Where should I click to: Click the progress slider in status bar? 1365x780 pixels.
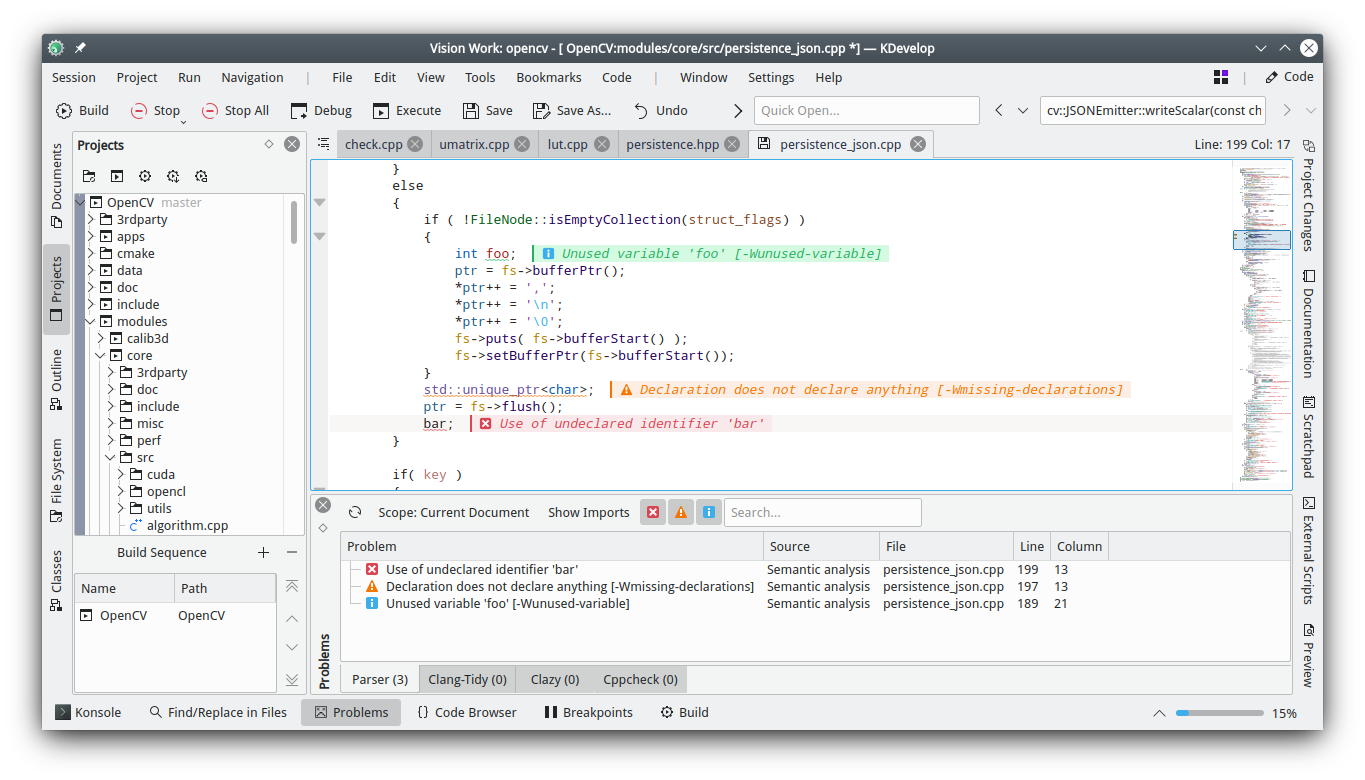1219,713
